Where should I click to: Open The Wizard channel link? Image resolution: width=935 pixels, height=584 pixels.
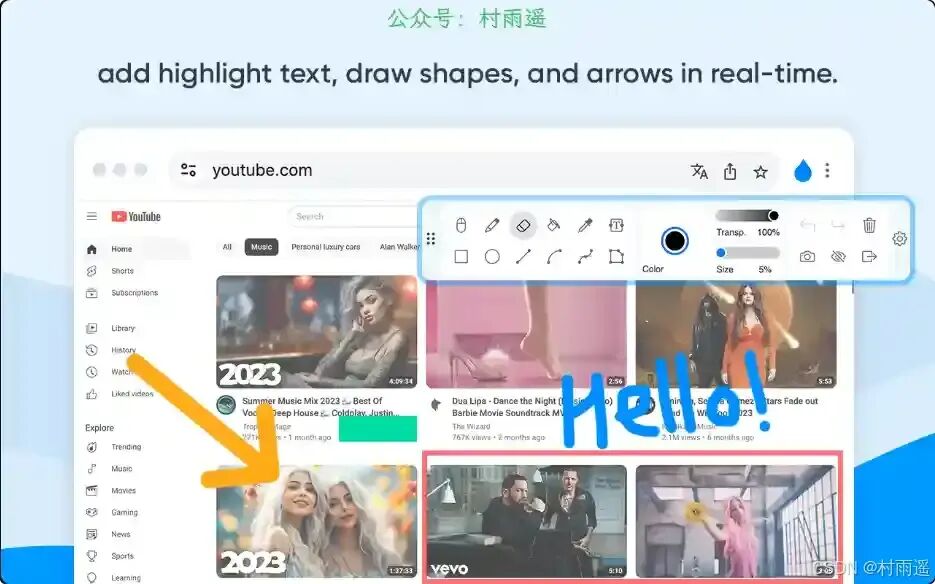click(x=471, y=427)
